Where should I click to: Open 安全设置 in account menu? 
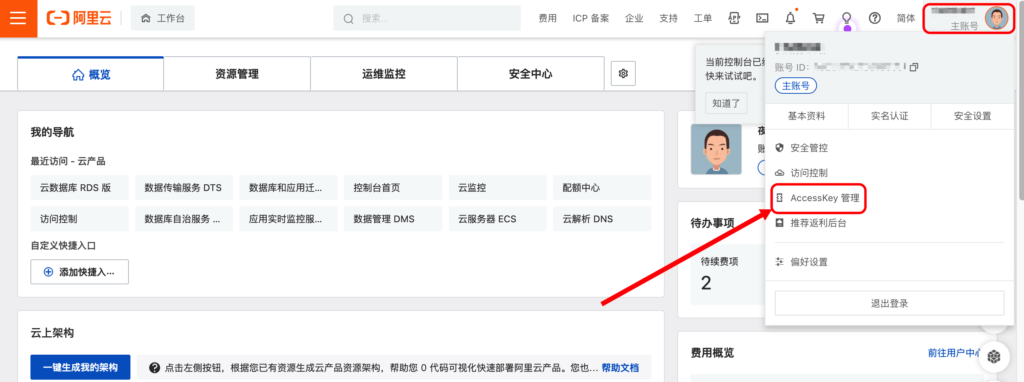tap(972, 116)
